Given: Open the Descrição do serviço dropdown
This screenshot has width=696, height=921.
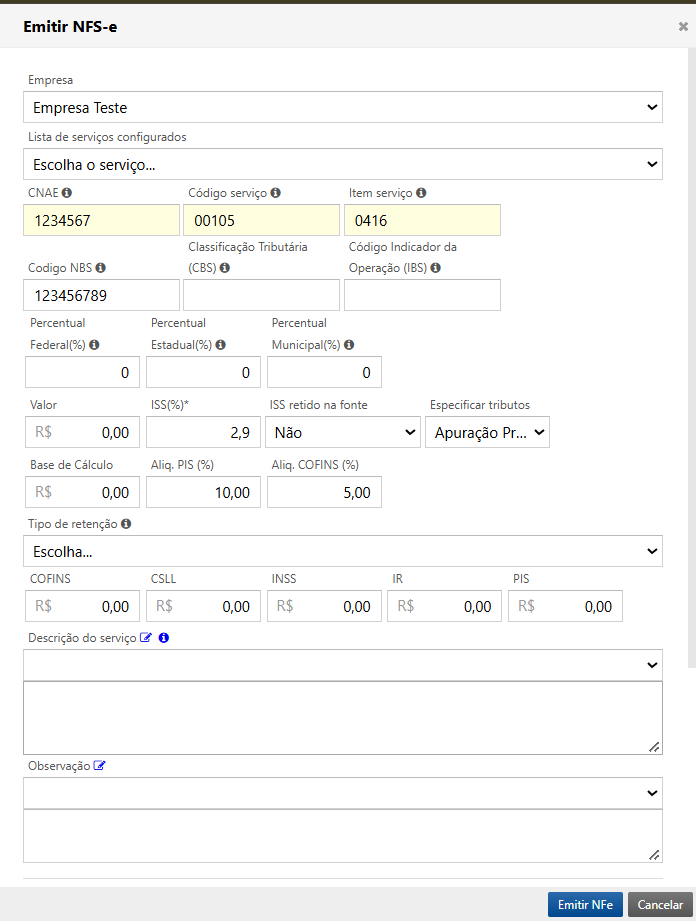Looking at the screenshot, I should (x=343, y=665).
